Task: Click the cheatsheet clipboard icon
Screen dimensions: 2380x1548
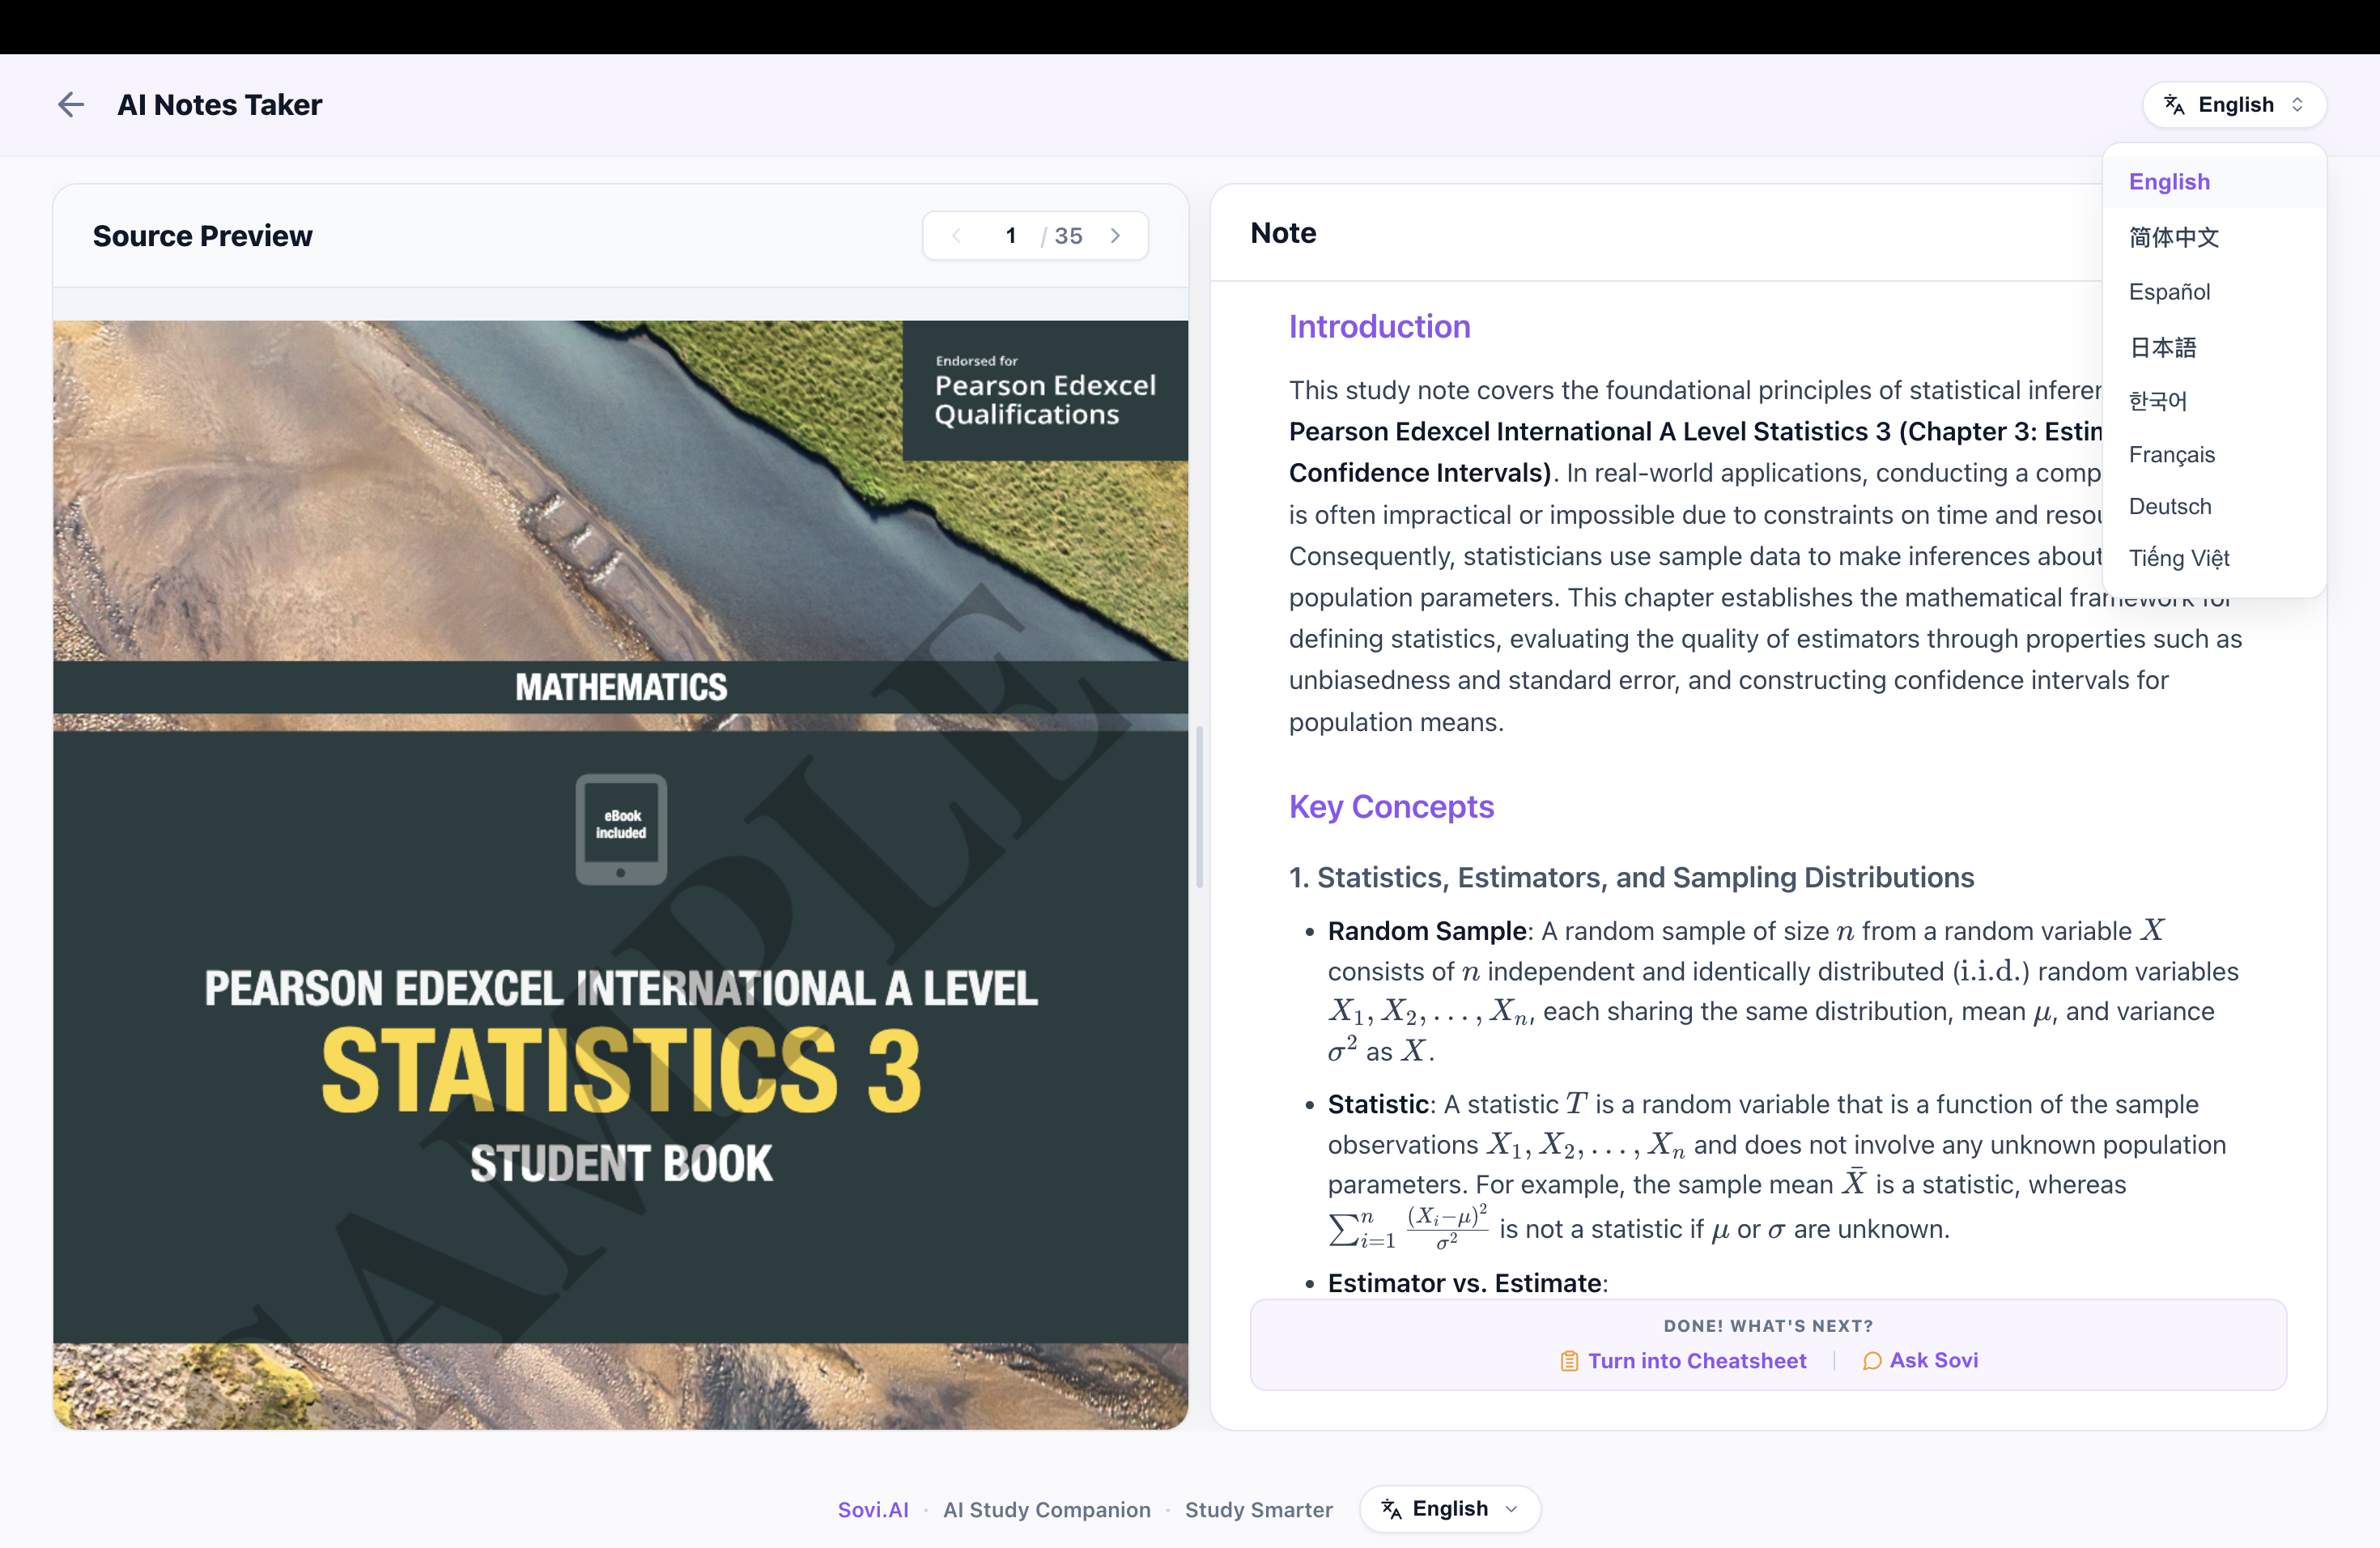Action: [x=1569, y=1361]
